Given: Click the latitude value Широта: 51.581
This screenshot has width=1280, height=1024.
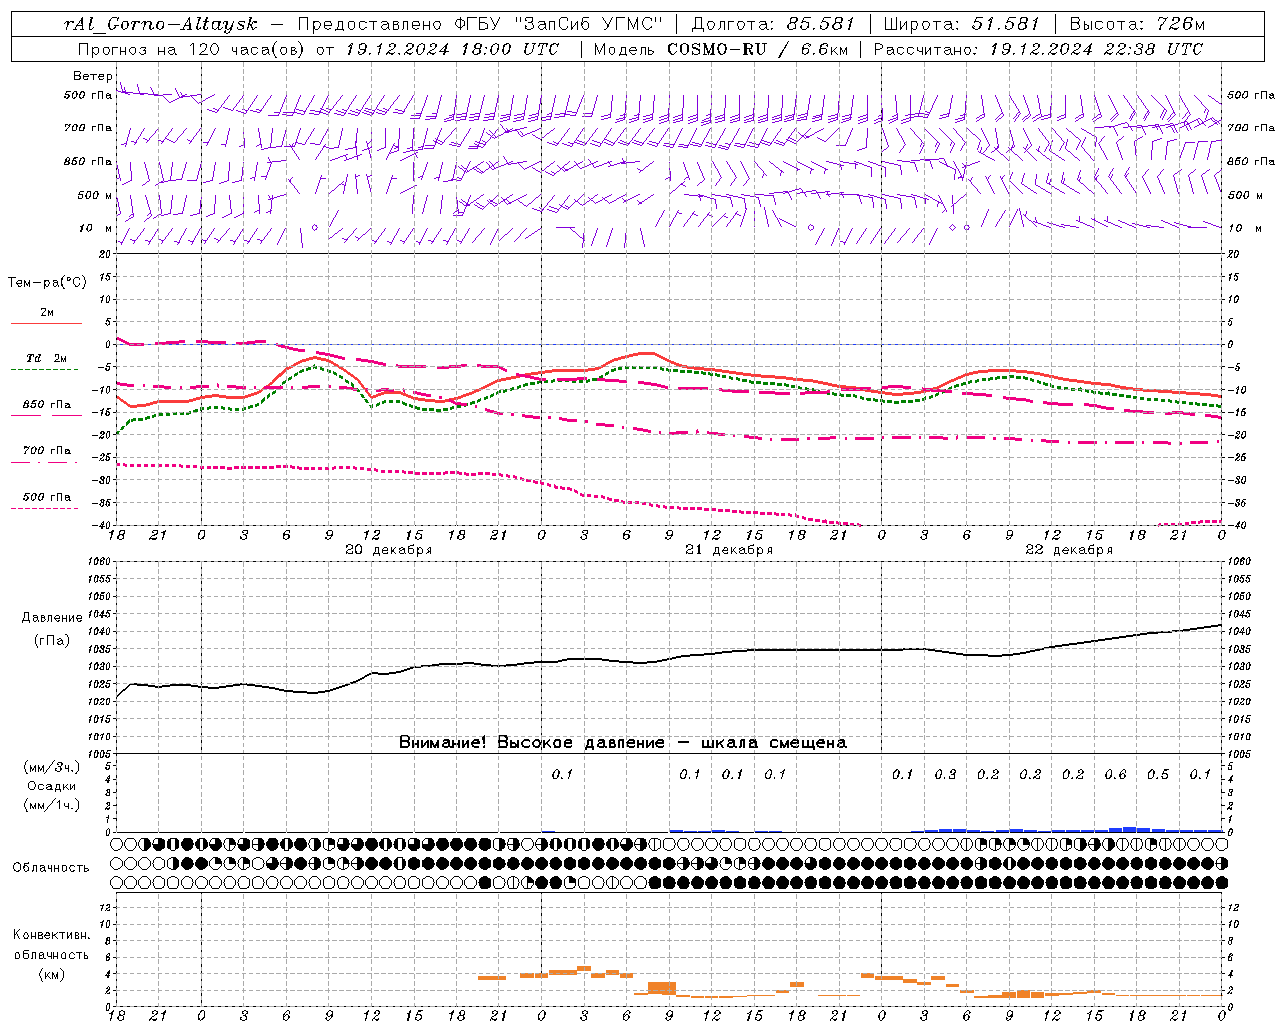Looking at the screenshot, I should pos(962,24).
